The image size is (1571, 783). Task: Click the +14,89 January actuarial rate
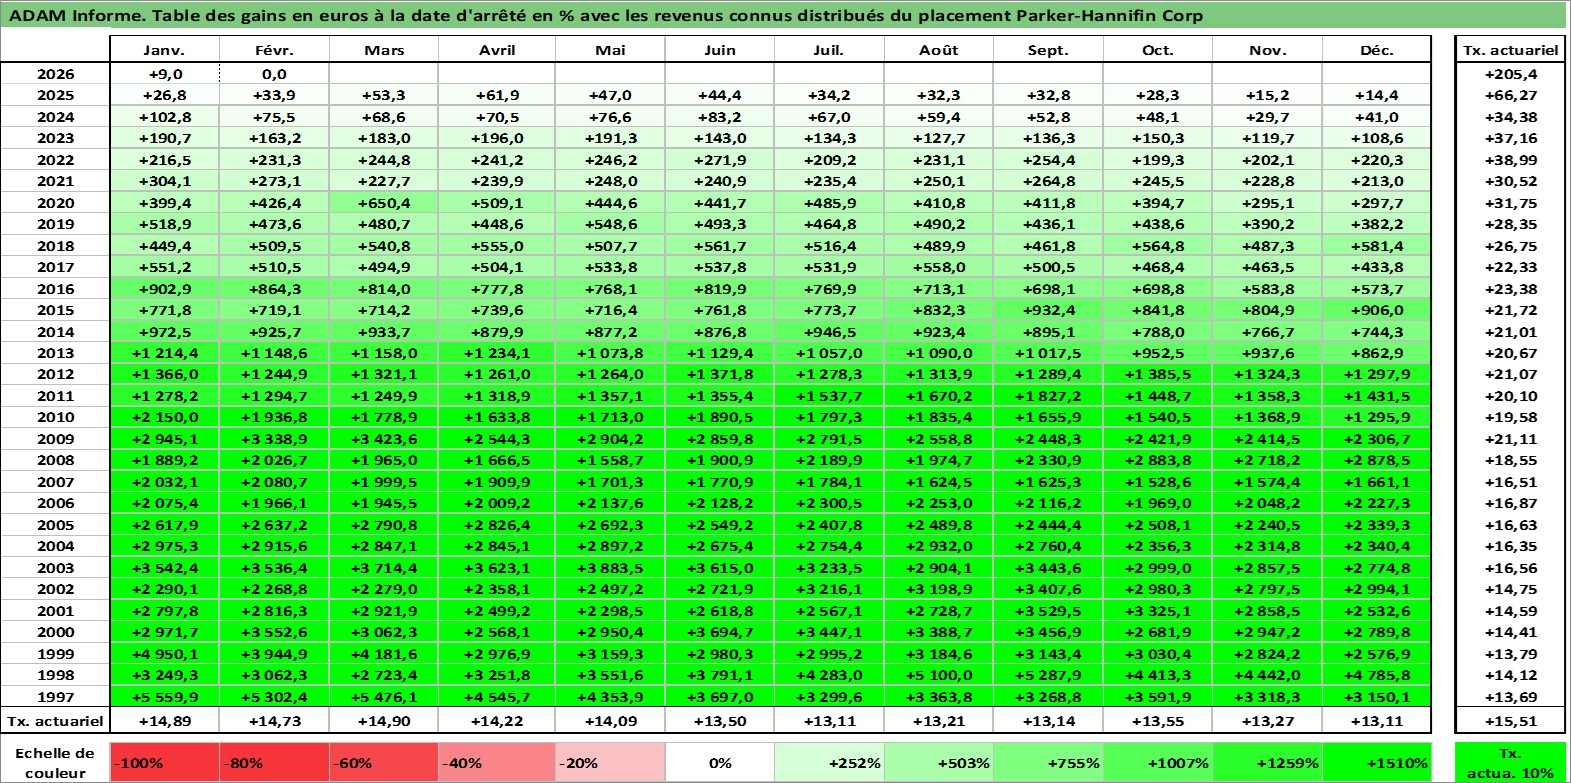(x=164, y=721)
